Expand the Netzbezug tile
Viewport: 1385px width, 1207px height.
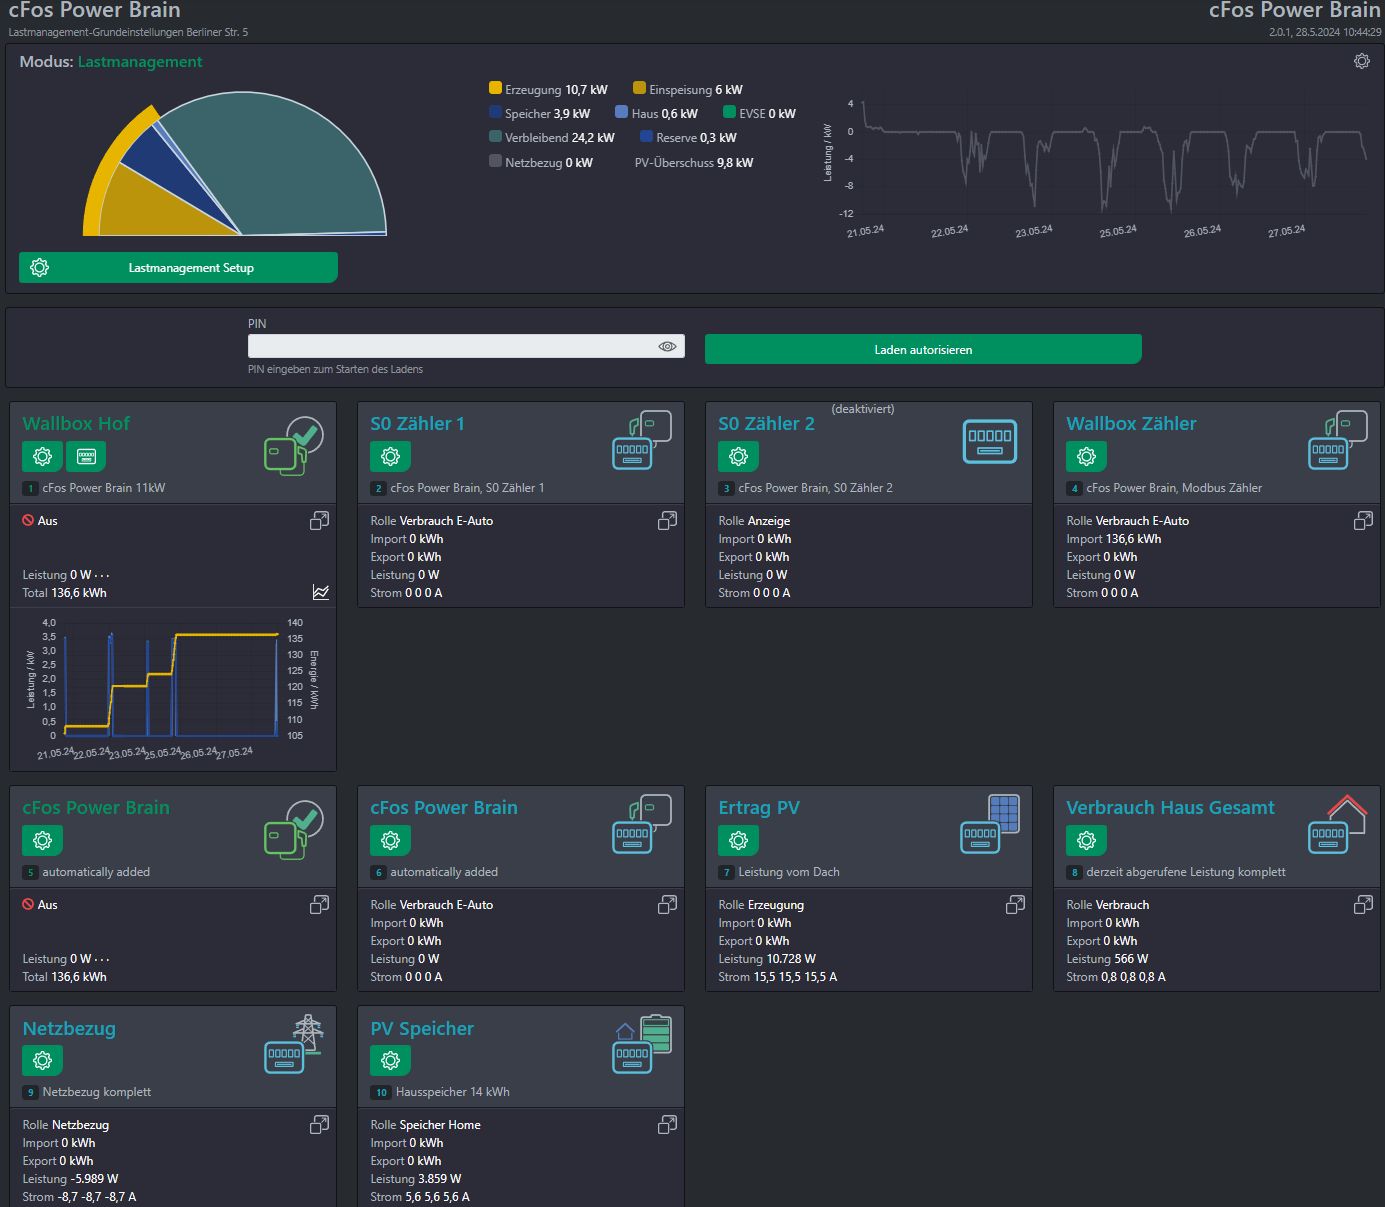319,1125
